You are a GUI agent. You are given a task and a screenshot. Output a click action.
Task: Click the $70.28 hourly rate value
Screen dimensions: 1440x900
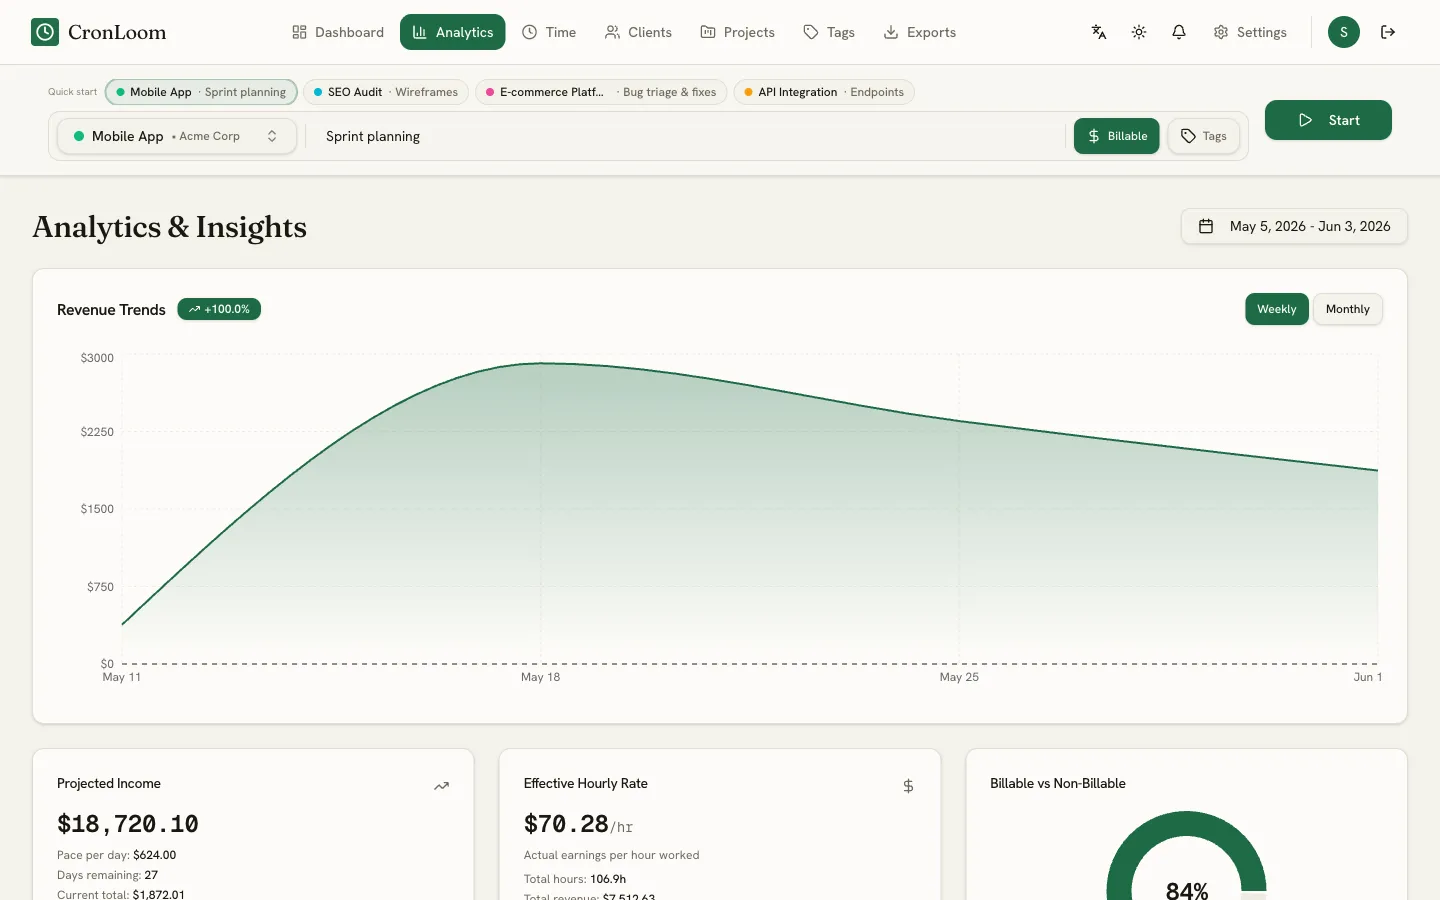(566, 824)
